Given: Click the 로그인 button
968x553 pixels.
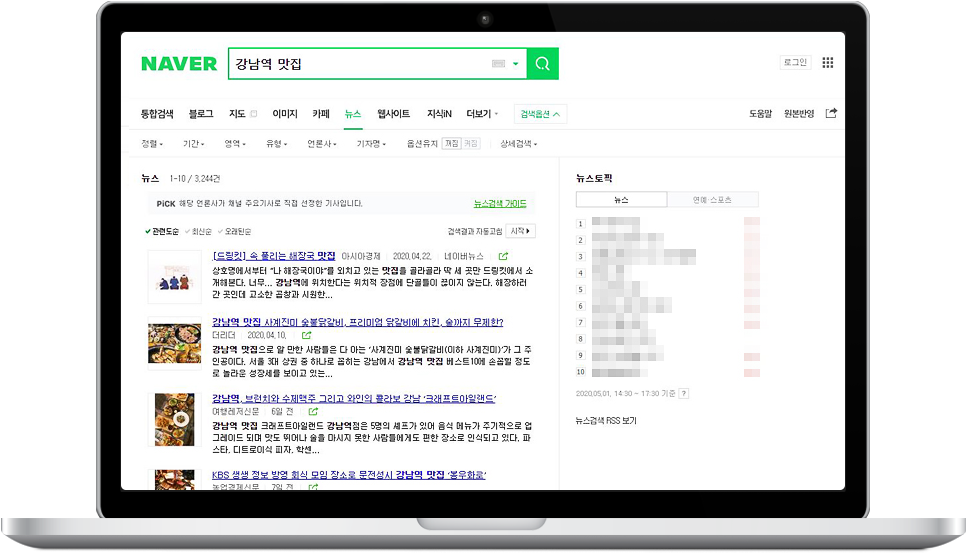Looking at the screenshot, I should tap(795, 62).
